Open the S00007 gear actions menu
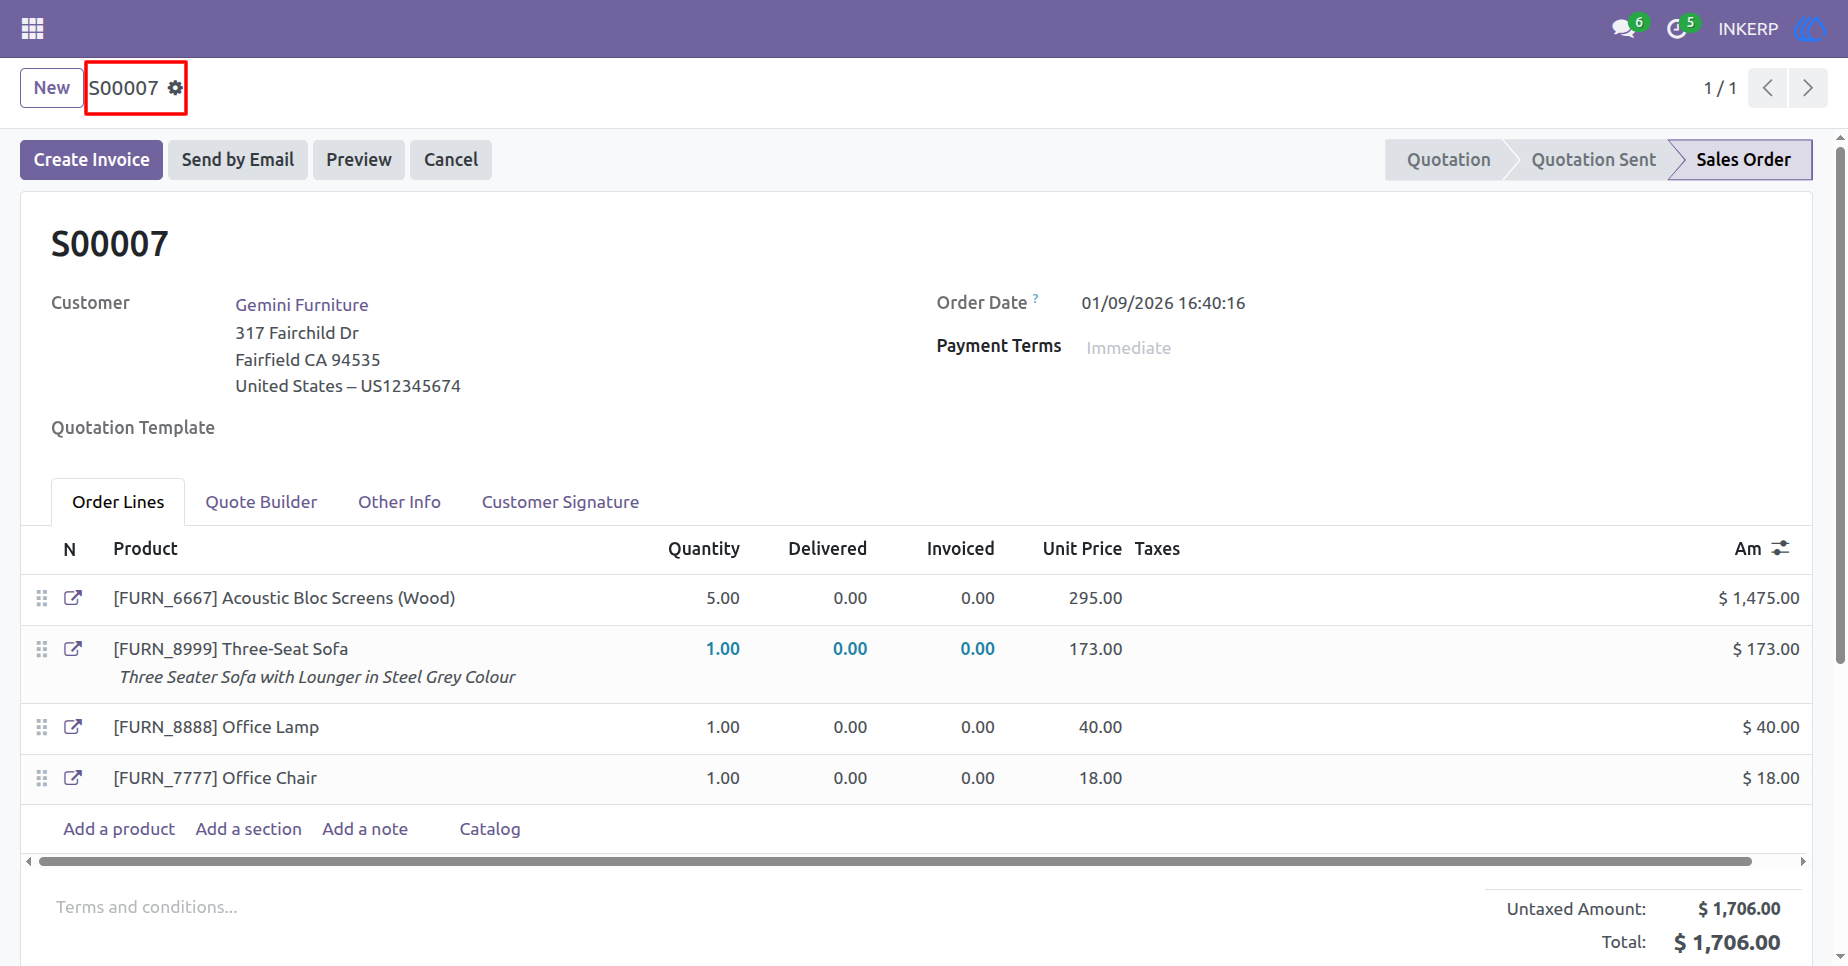The height and width of the screenshot is (966, 1848). (175, 88)
